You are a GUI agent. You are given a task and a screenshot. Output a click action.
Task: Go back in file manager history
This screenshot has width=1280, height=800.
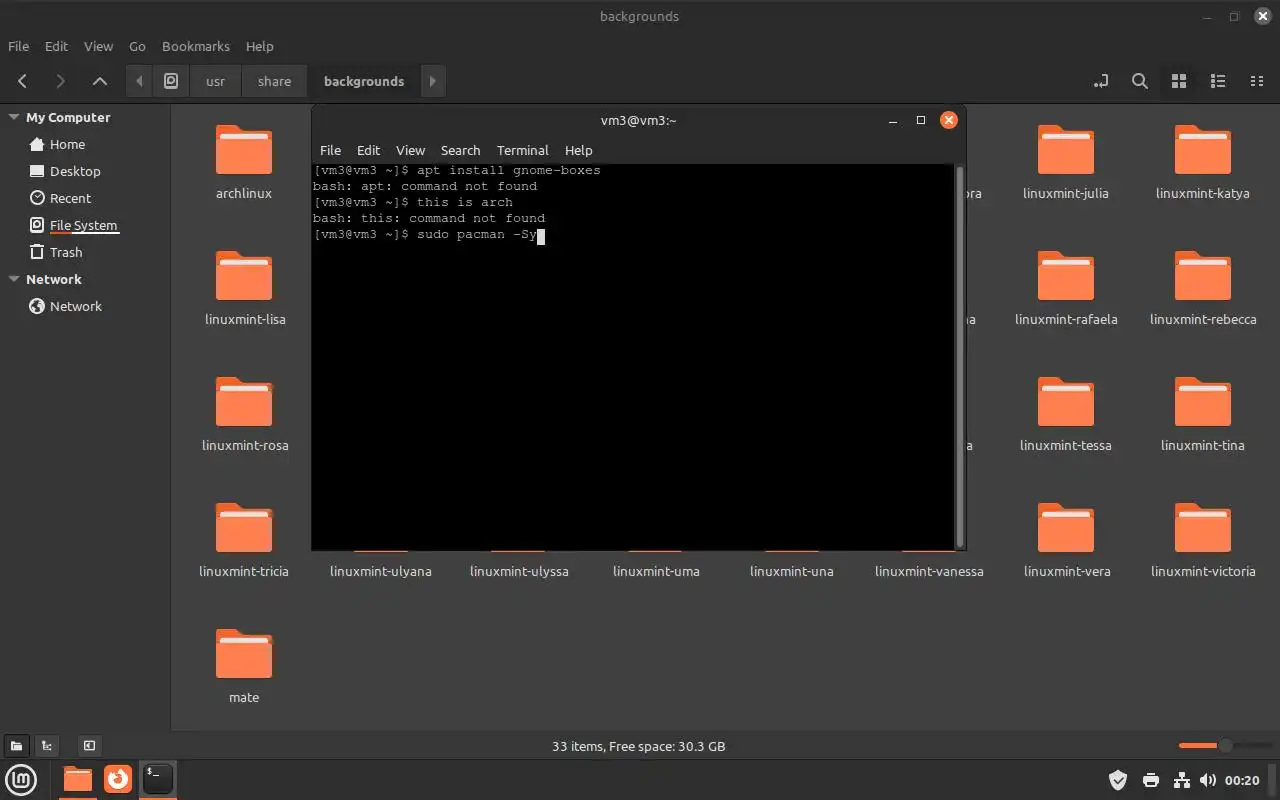(x=22, y=81)
